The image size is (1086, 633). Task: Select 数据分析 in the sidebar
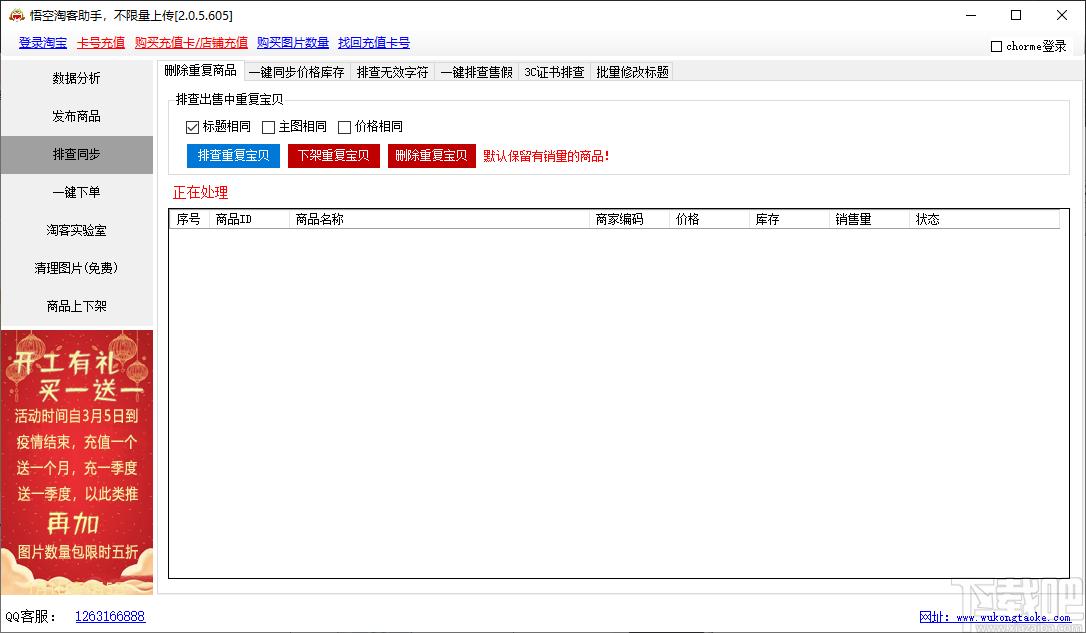click(x=77, y=78)
